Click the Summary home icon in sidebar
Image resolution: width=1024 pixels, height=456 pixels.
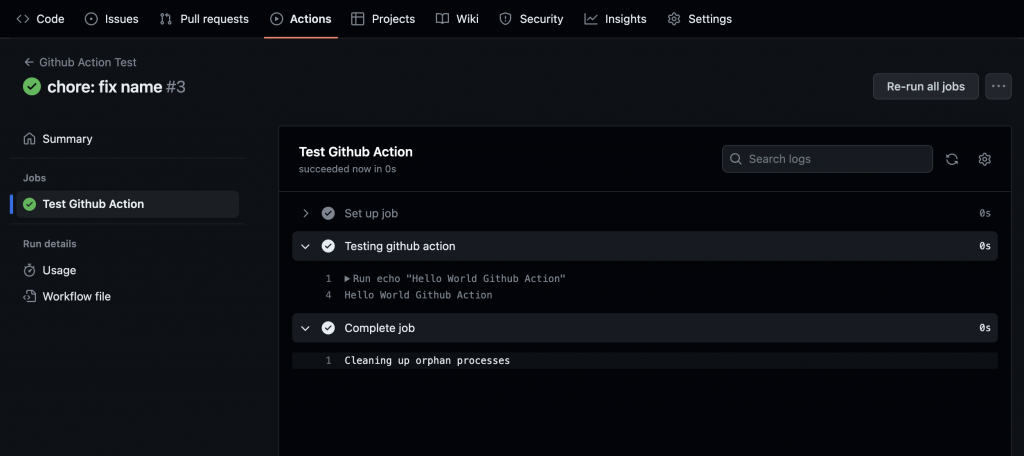[30, 139]
